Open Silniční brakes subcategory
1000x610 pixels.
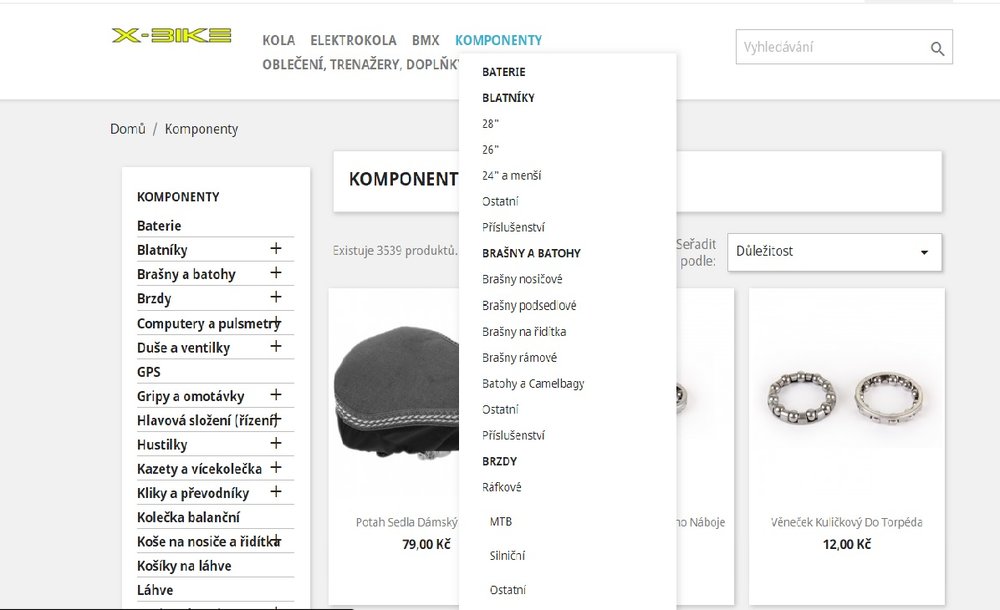(507, 556)
